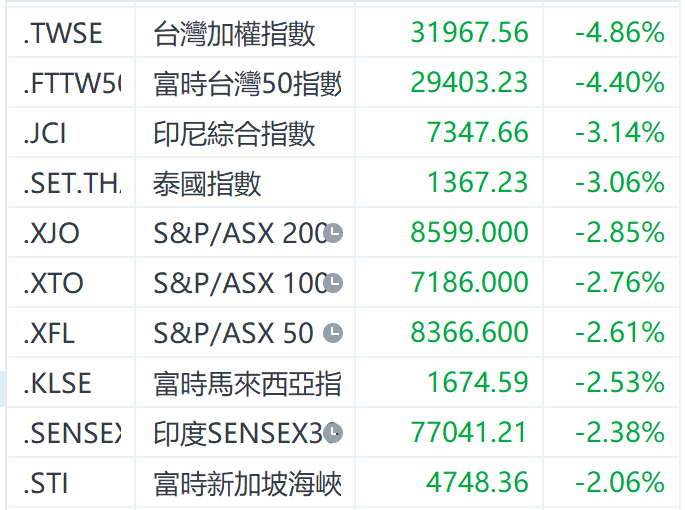Click the -4.40% change value
The width and height of the screenshot is (685, 510).
coord(620,83)
